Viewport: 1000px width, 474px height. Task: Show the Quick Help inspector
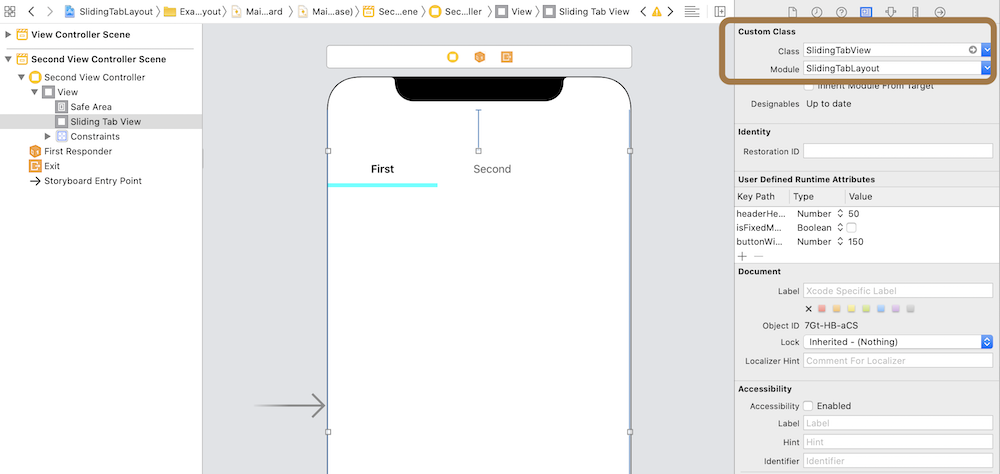click(x=841, y=12)
